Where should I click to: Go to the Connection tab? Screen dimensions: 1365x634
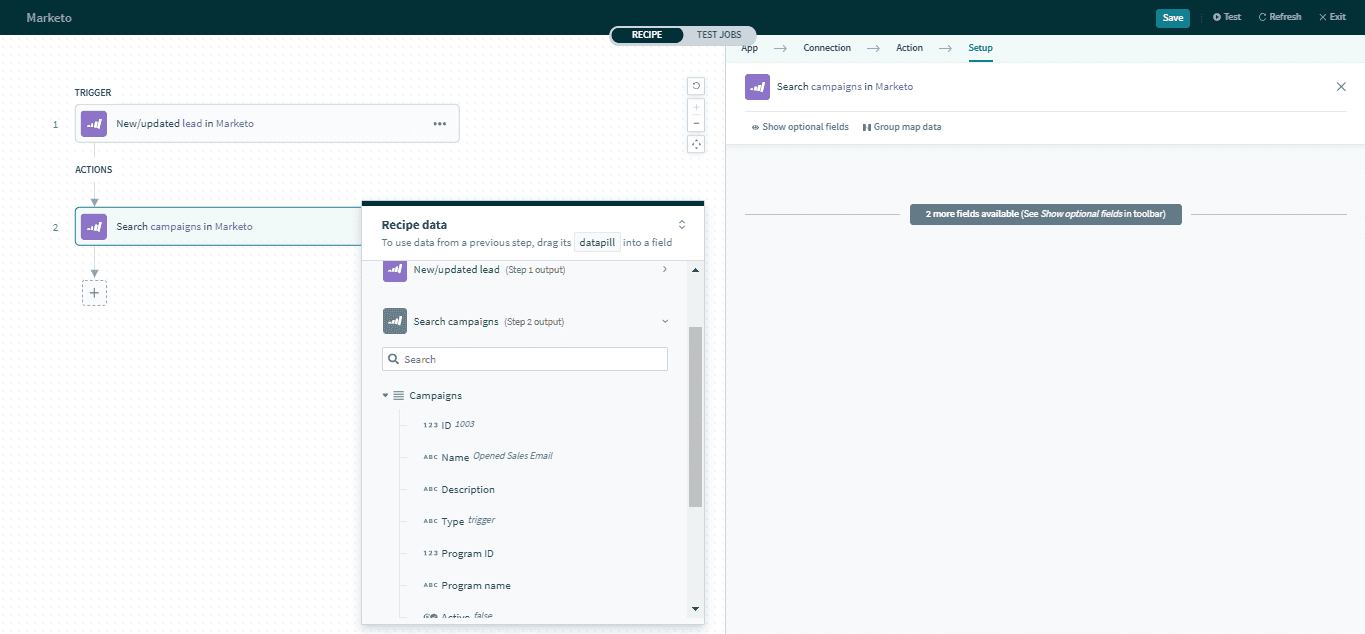[x=827, y=48]
